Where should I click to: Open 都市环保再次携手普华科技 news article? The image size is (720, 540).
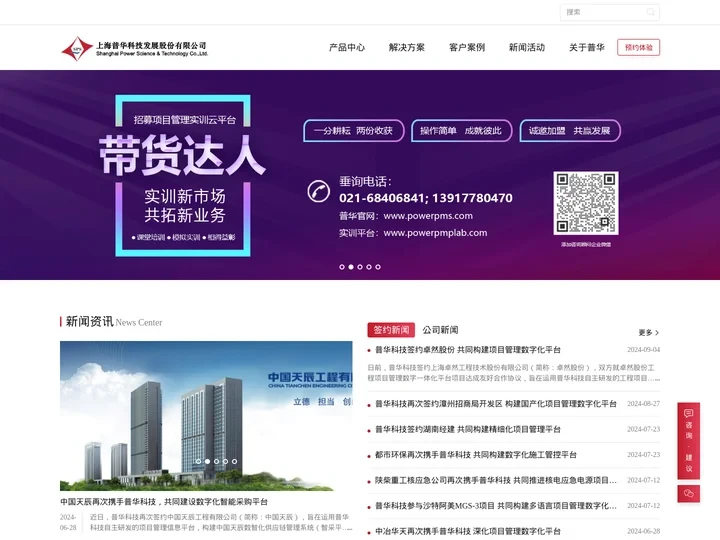[x=475, y=455]
